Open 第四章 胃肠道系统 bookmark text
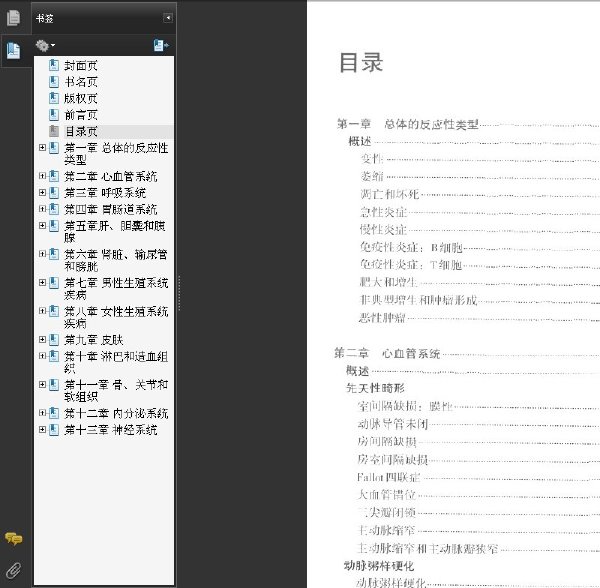Image resolution: width=600 pixels, height=588 pixels. click(111, 209)
